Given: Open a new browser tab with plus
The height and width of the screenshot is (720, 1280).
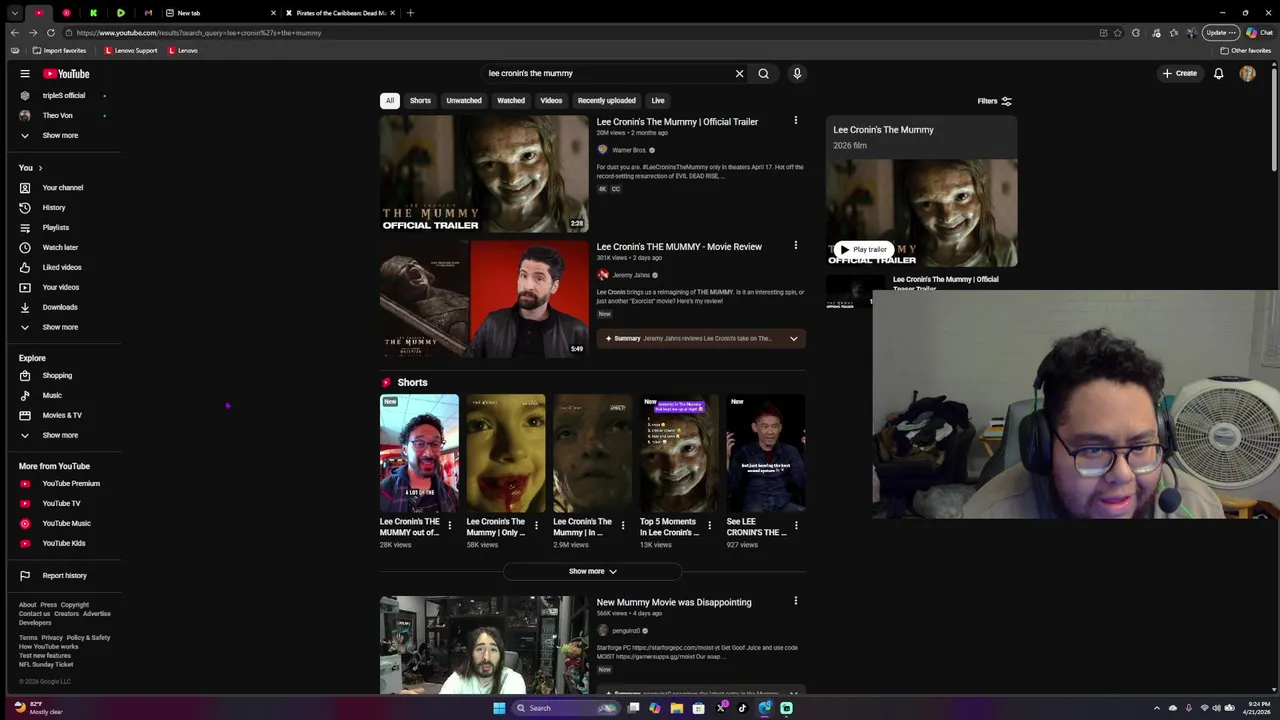Looking at the screenshot, I should (x=410, y=13).
